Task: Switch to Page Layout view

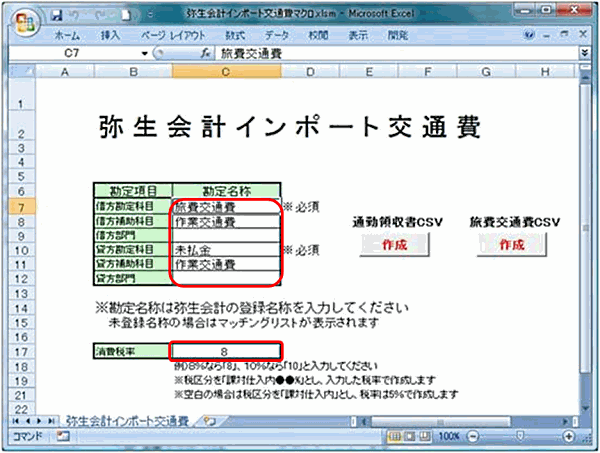Action: point(409,436)
